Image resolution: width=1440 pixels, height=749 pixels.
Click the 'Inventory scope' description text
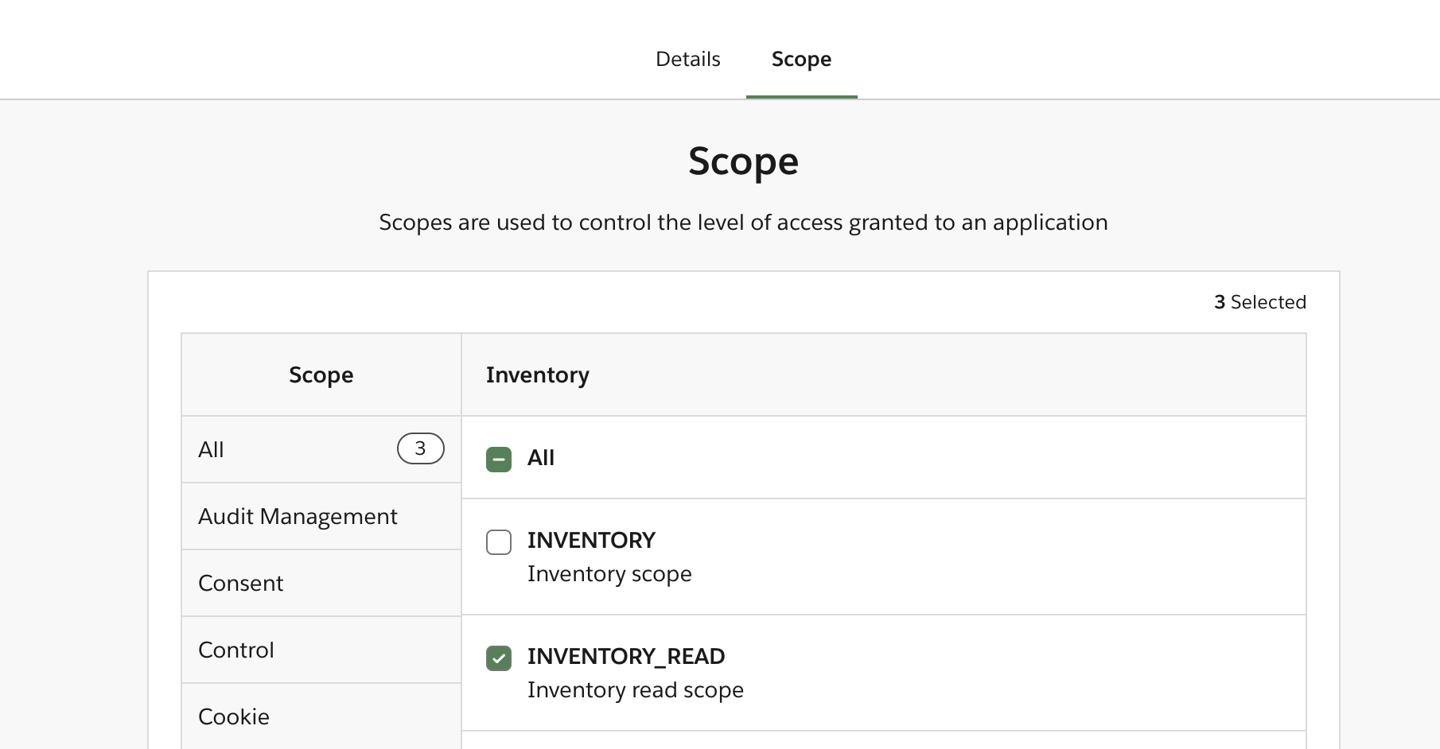[609, 574]
